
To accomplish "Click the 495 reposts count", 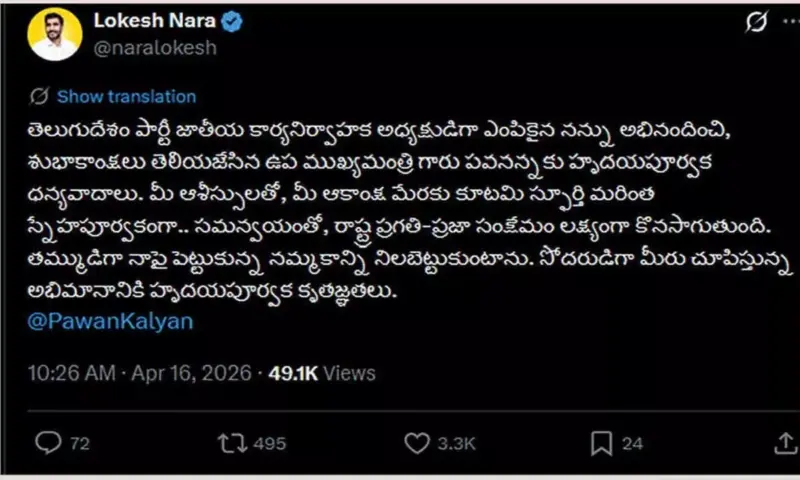I will tap(270, 442).
